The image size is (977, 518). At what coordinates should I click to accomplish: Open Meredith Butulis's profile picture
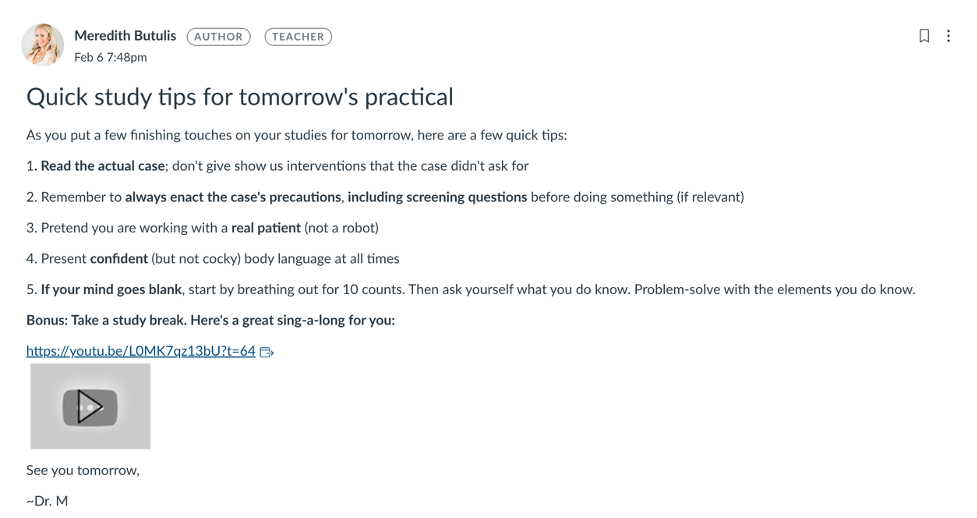point(42,45)
